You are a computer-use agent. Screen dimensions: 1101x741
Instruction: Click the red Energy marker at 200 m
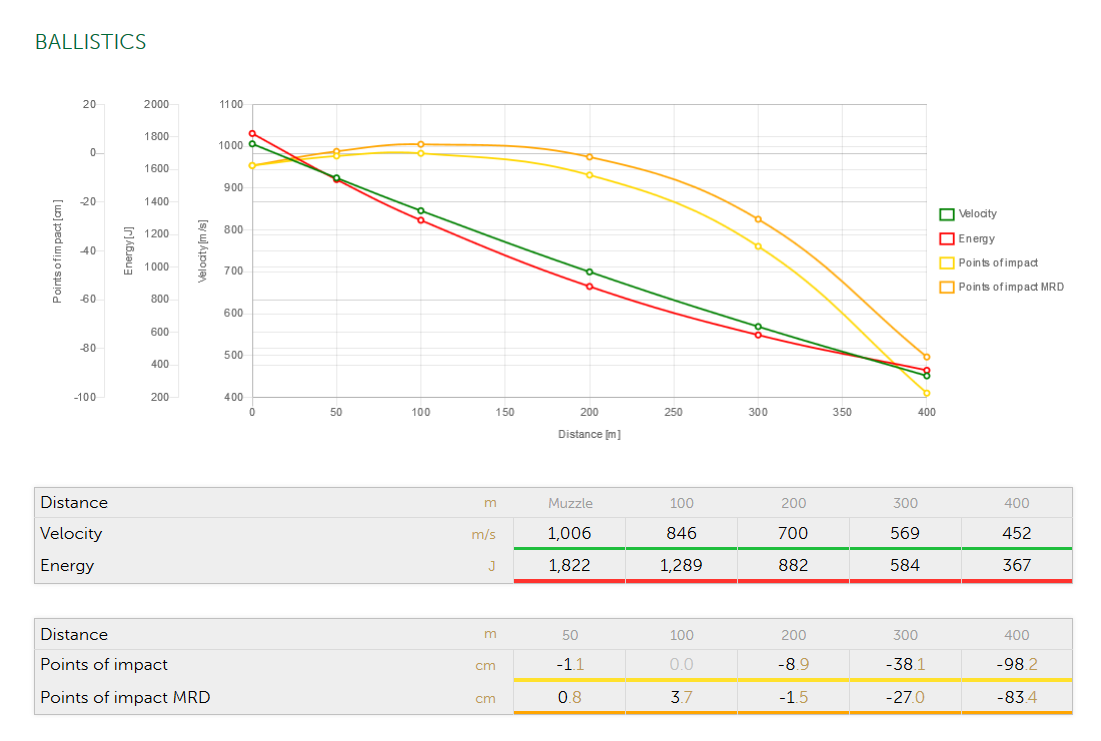point(589,287)
